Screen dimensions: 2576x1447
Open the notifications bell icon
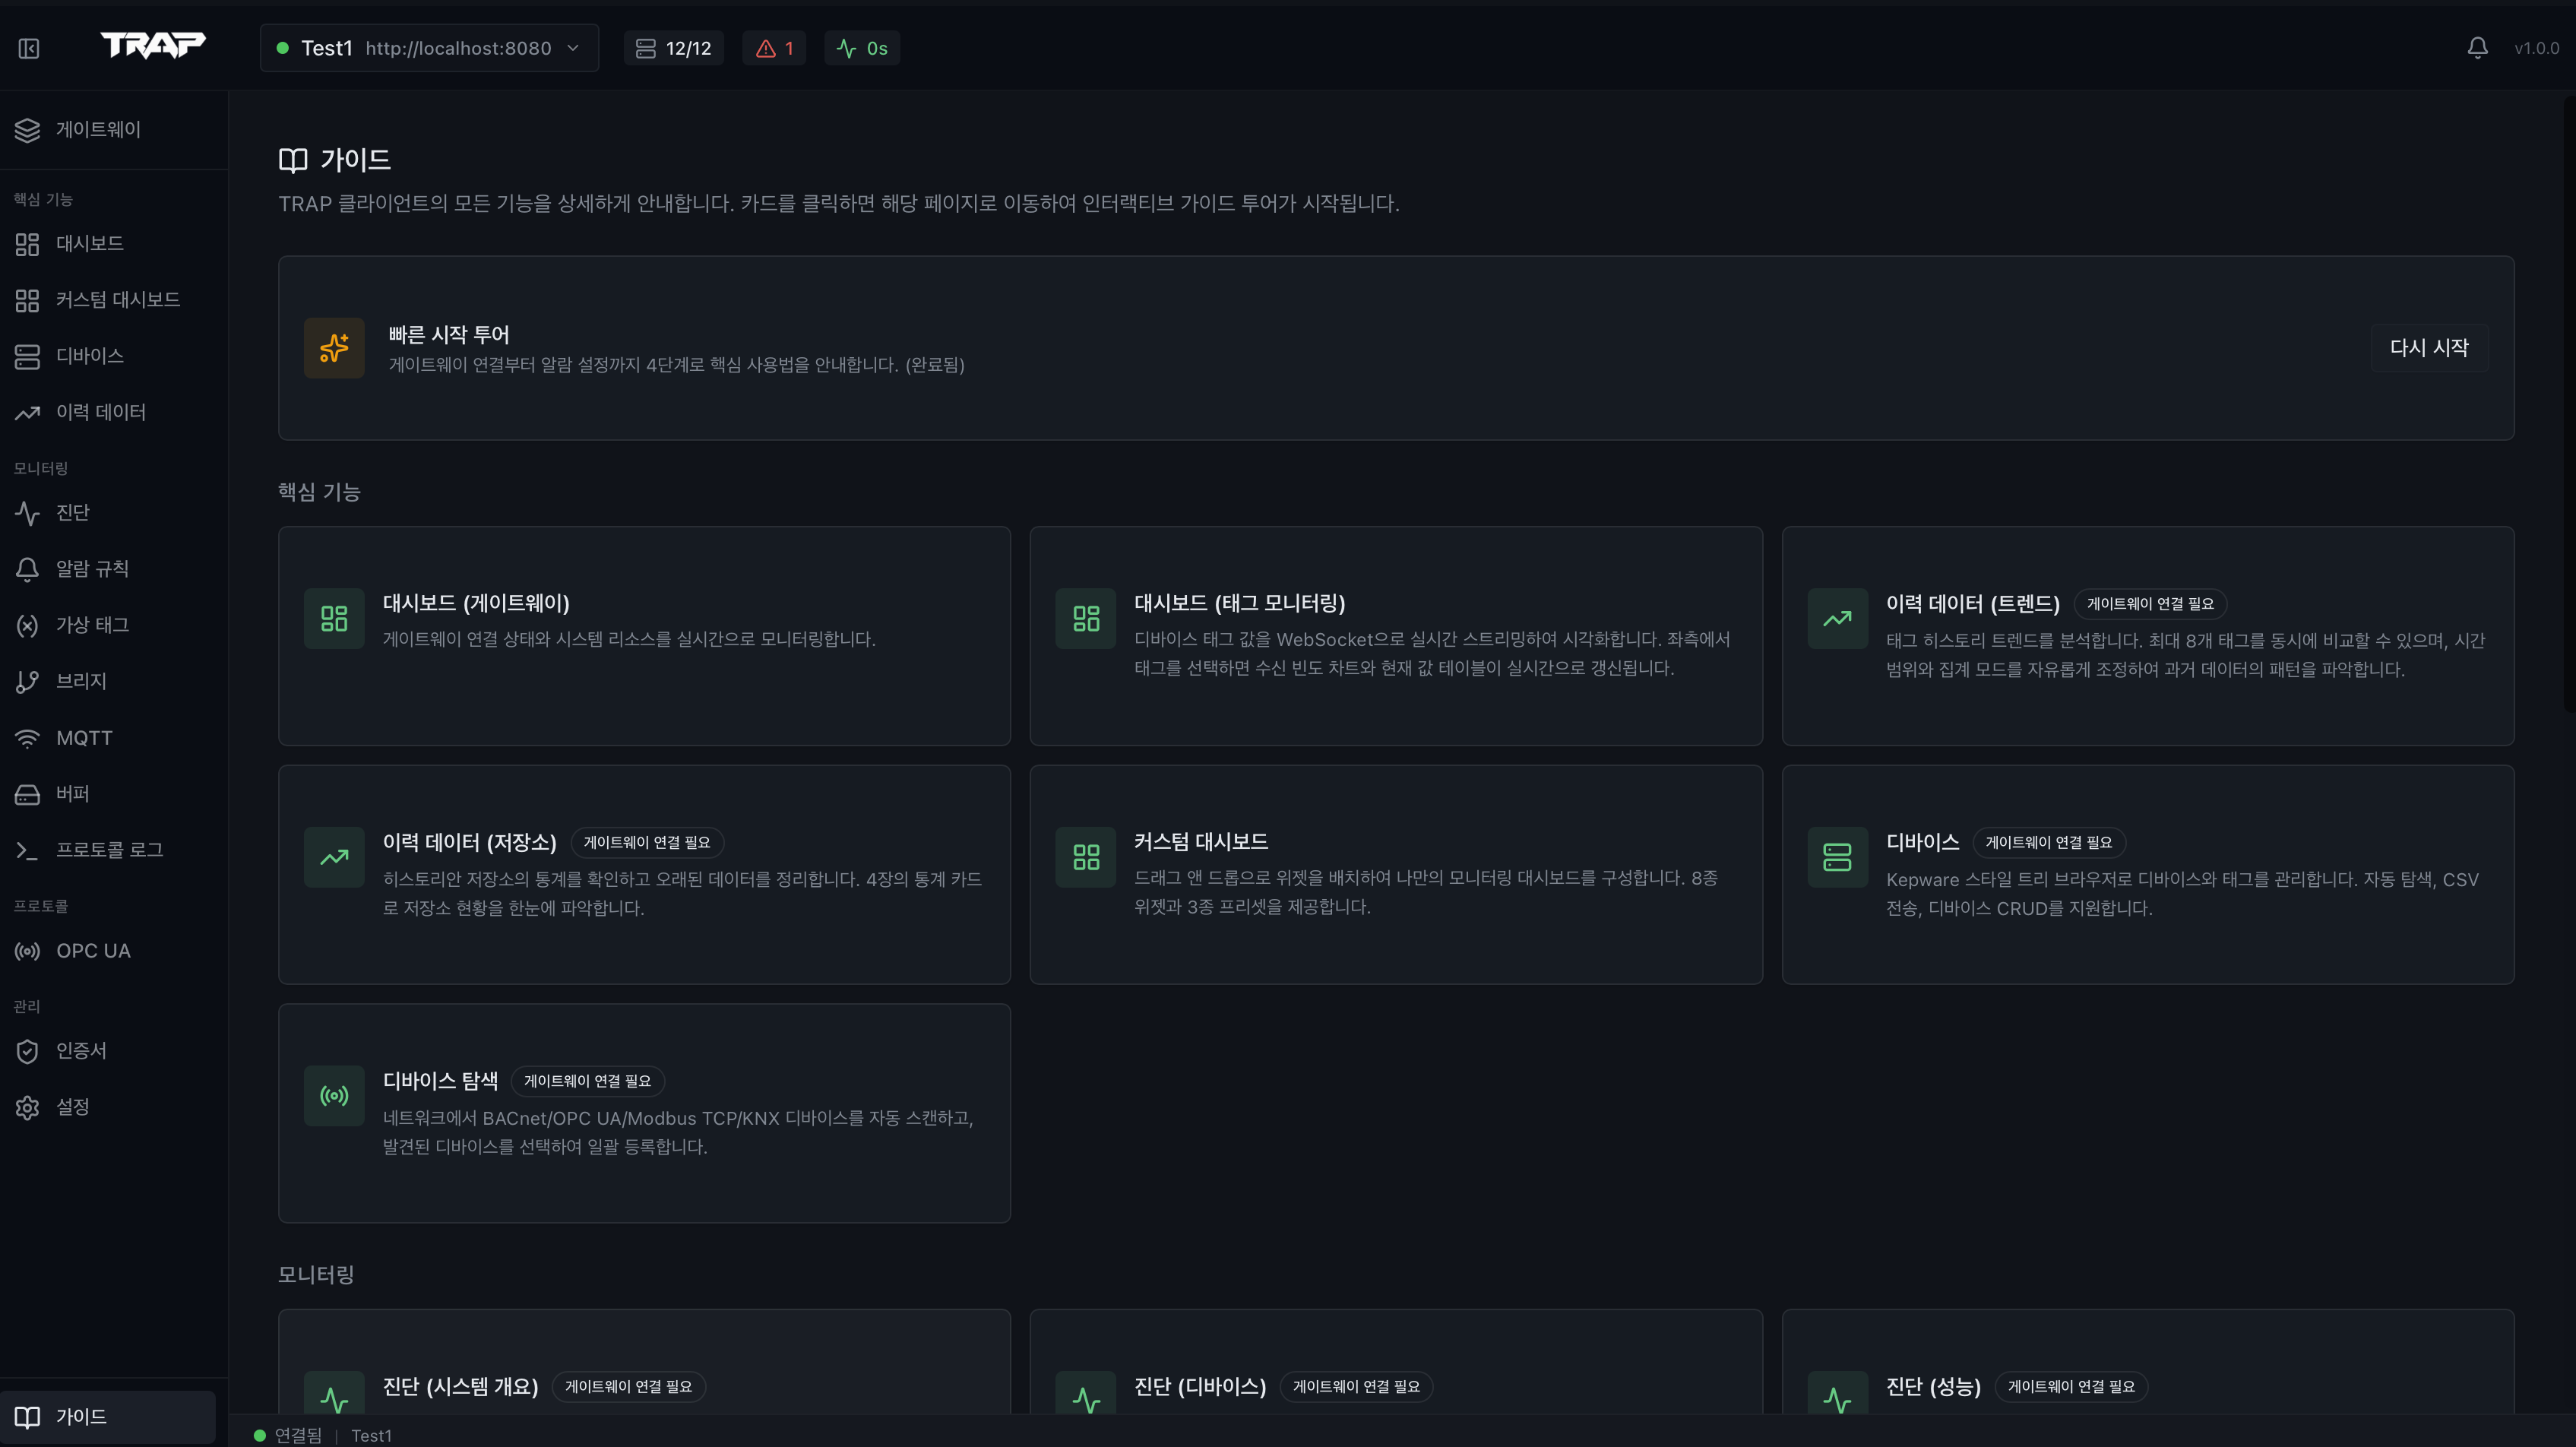click(2477, 48)
